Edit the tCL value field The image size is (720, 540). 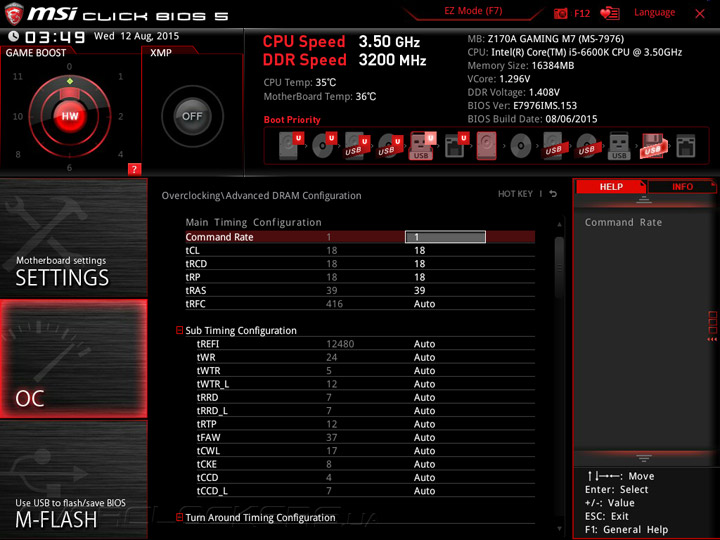tap(419, 250)
